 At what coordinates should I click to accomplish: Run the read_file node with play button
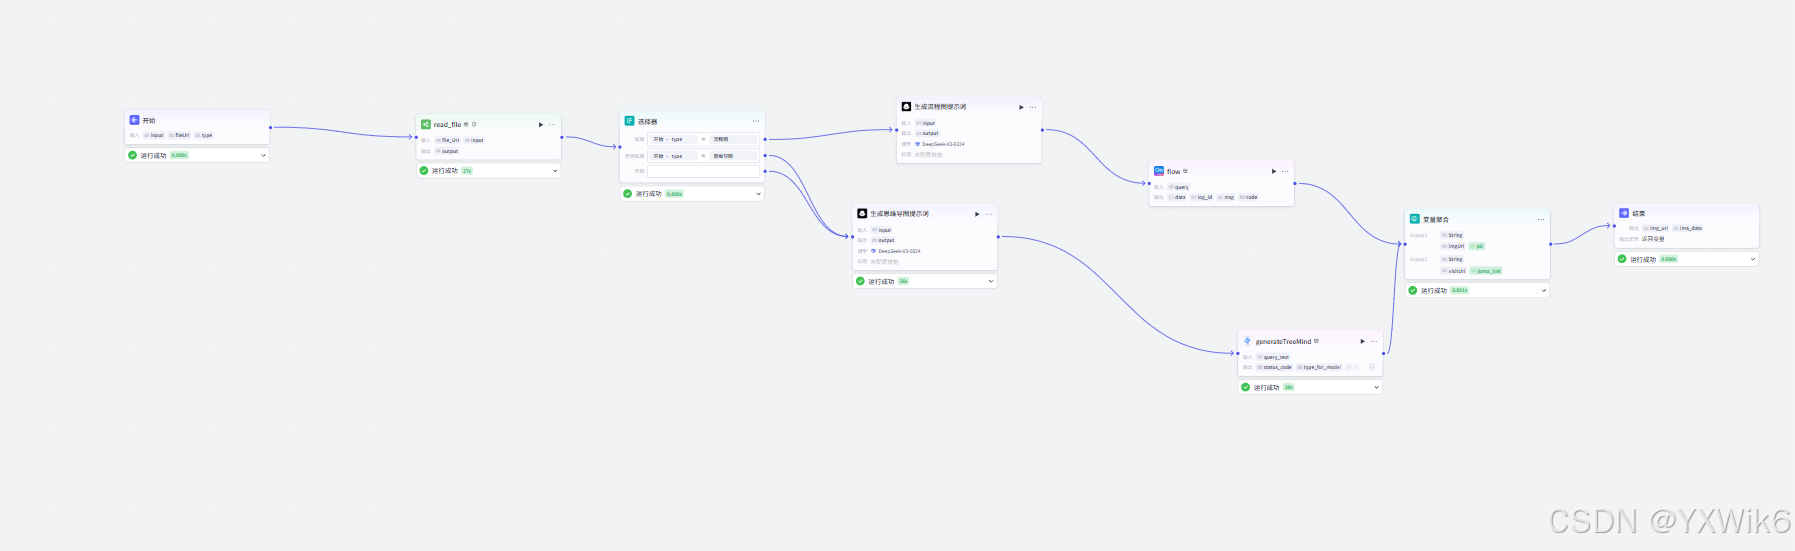pyautogui.click(x=541, y=125)
